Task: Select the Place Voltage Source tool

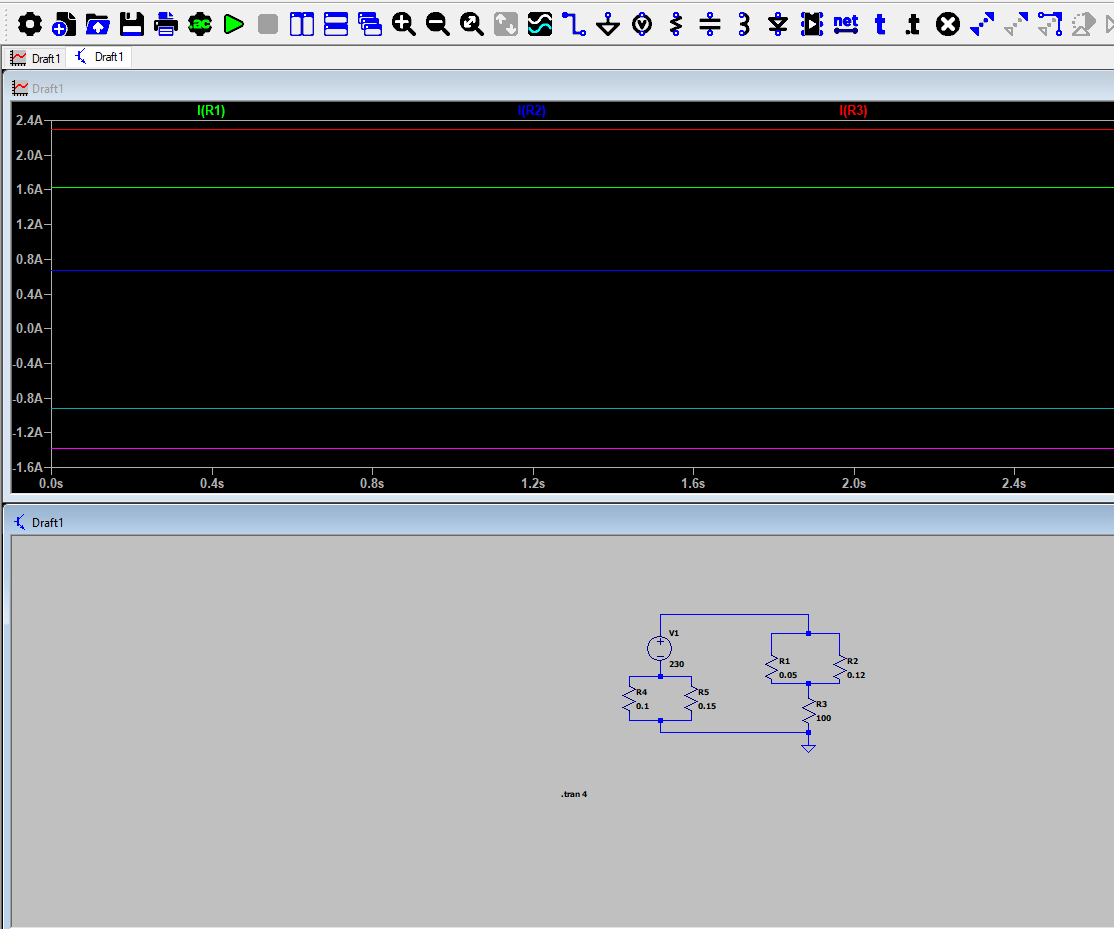Action: [642, 24]
